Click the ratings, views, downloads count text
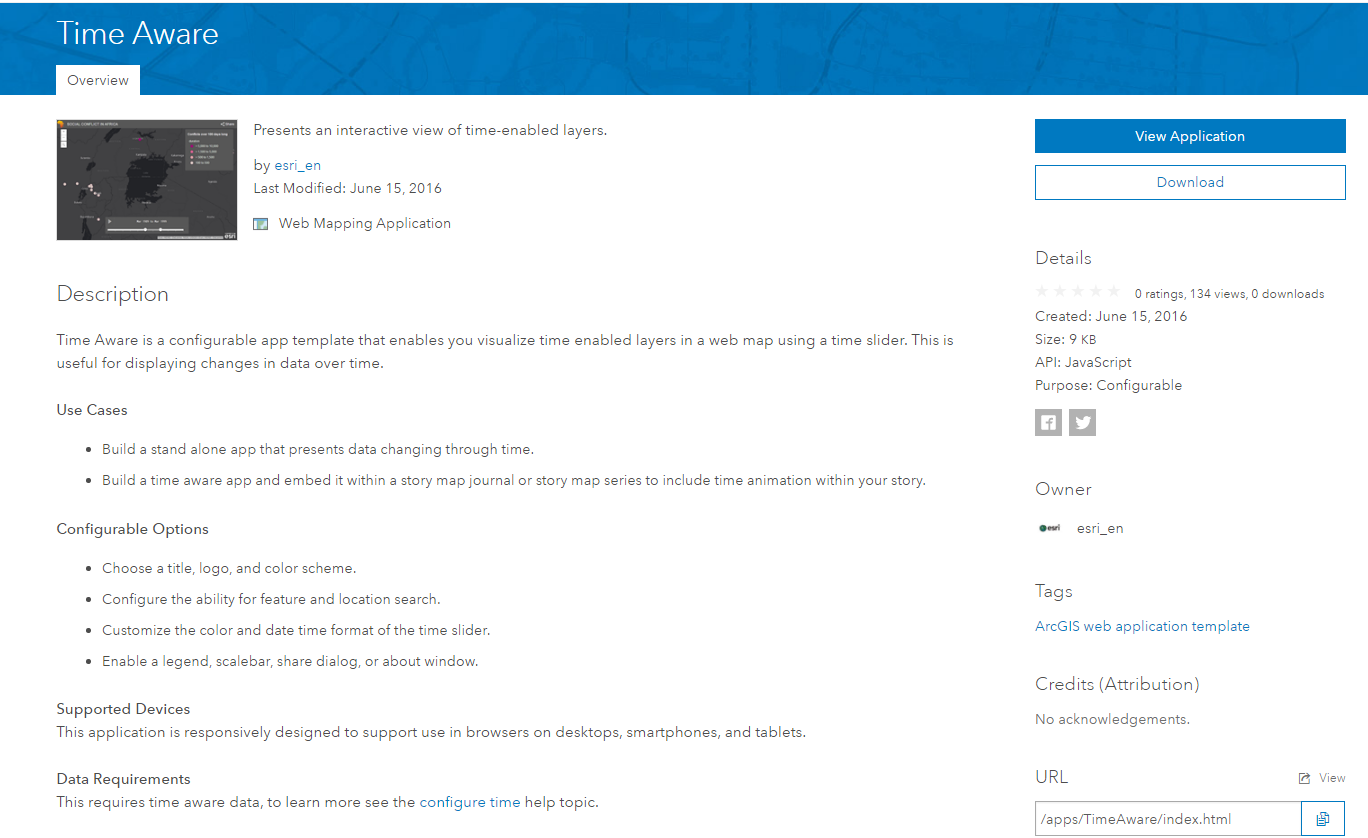This screenshot has width=1368, height=838. (1229, 294)
